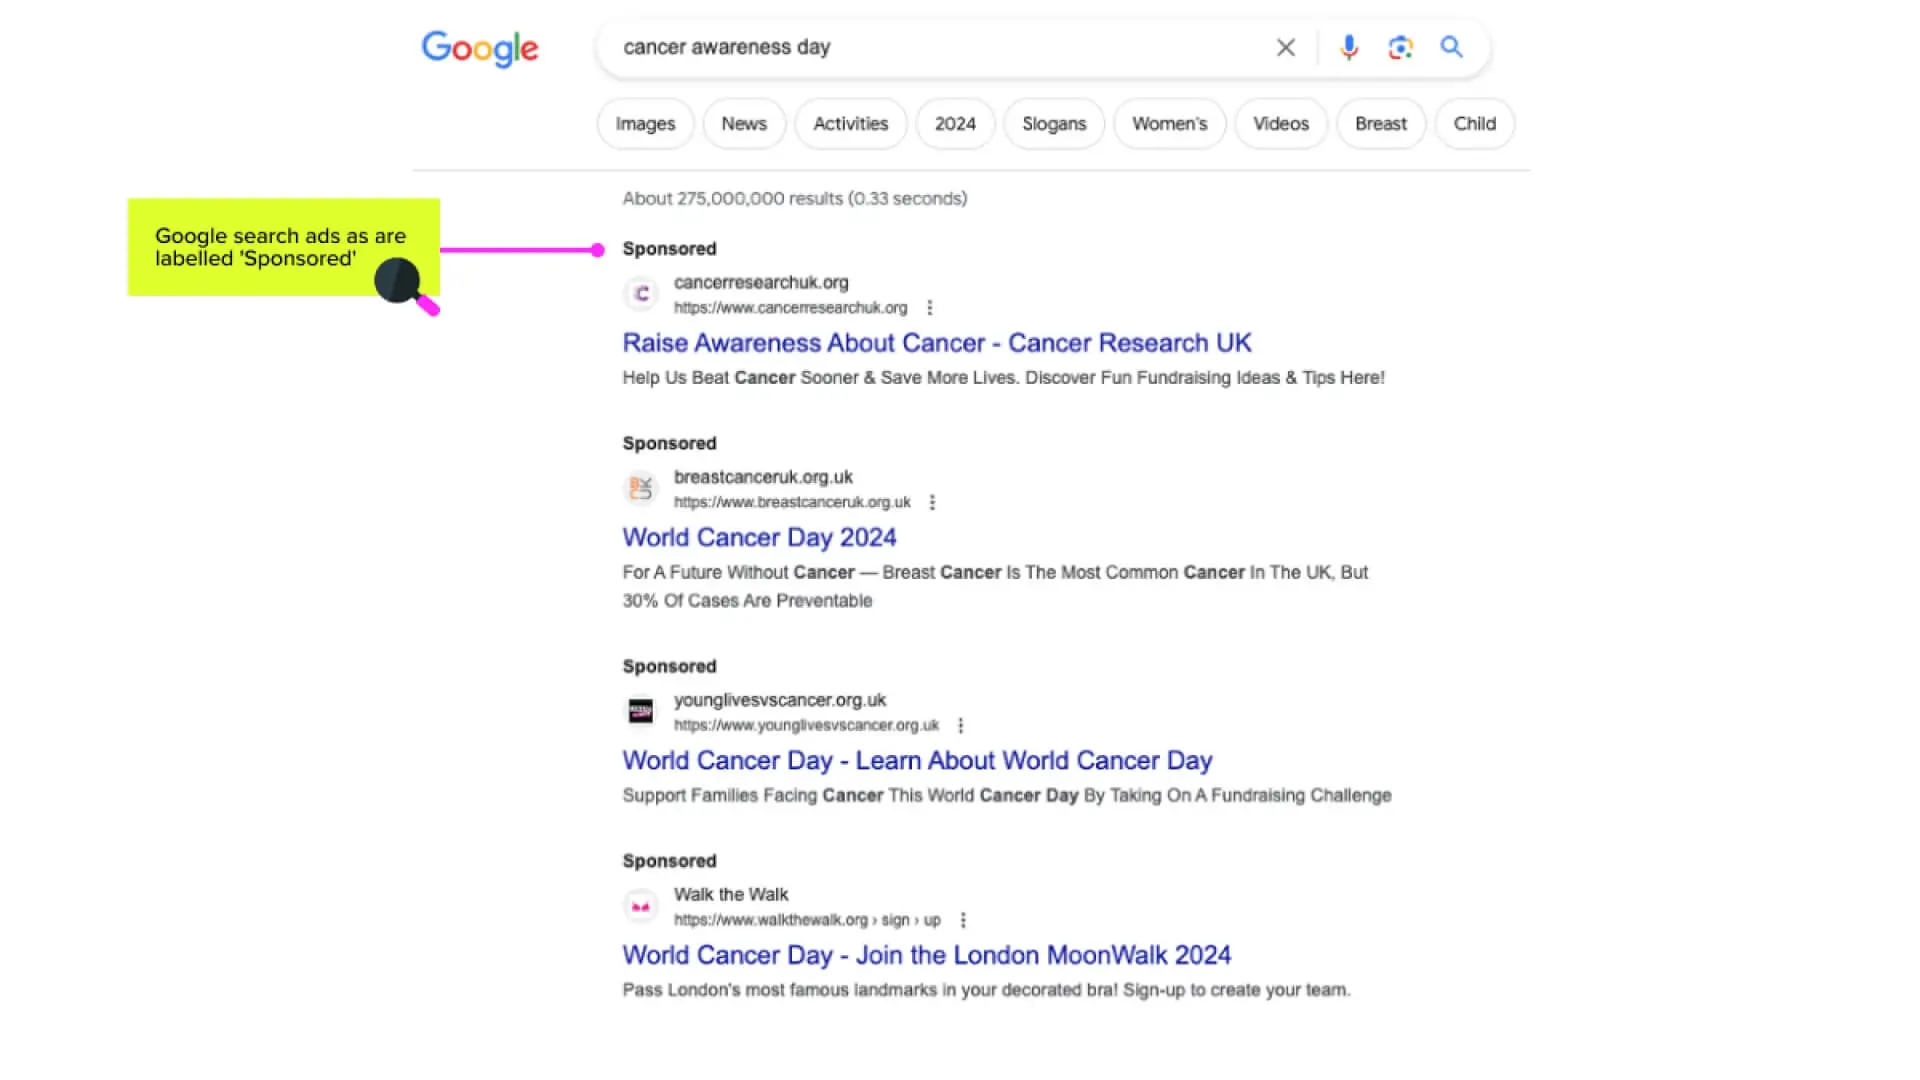Click 'Help Us Beat Cancer Sooner' description

point(1003,378)
